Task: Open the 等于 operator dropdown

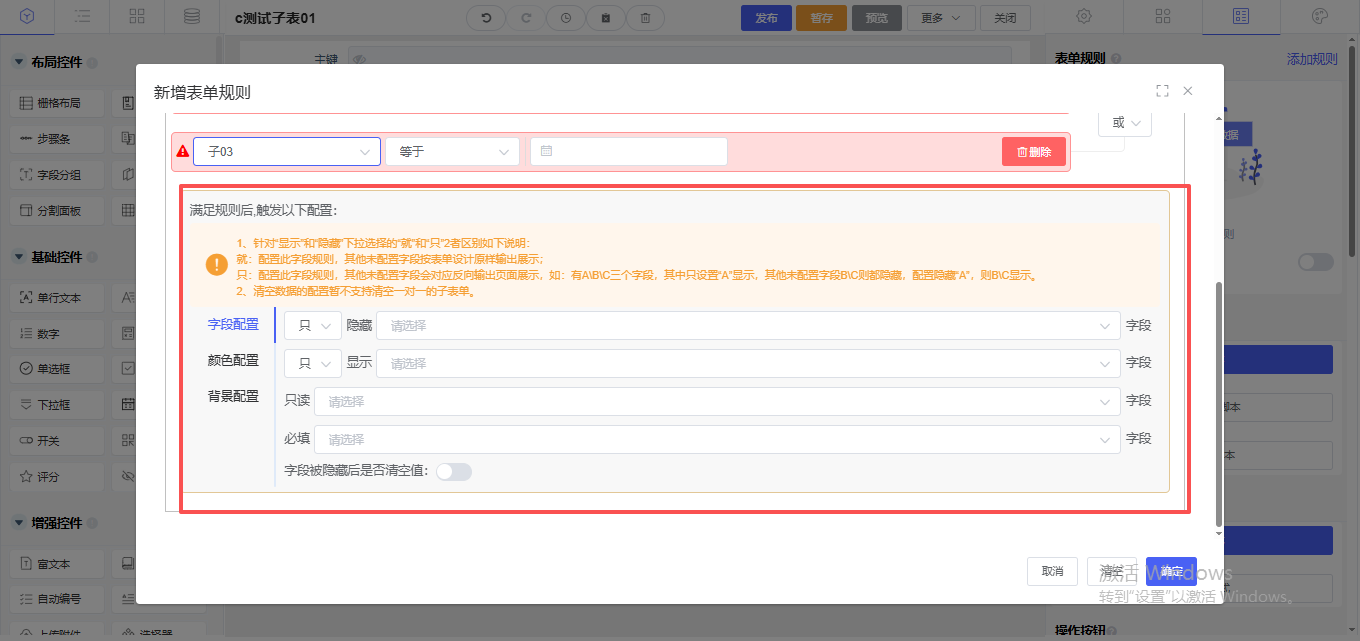Action: (452, 151)
